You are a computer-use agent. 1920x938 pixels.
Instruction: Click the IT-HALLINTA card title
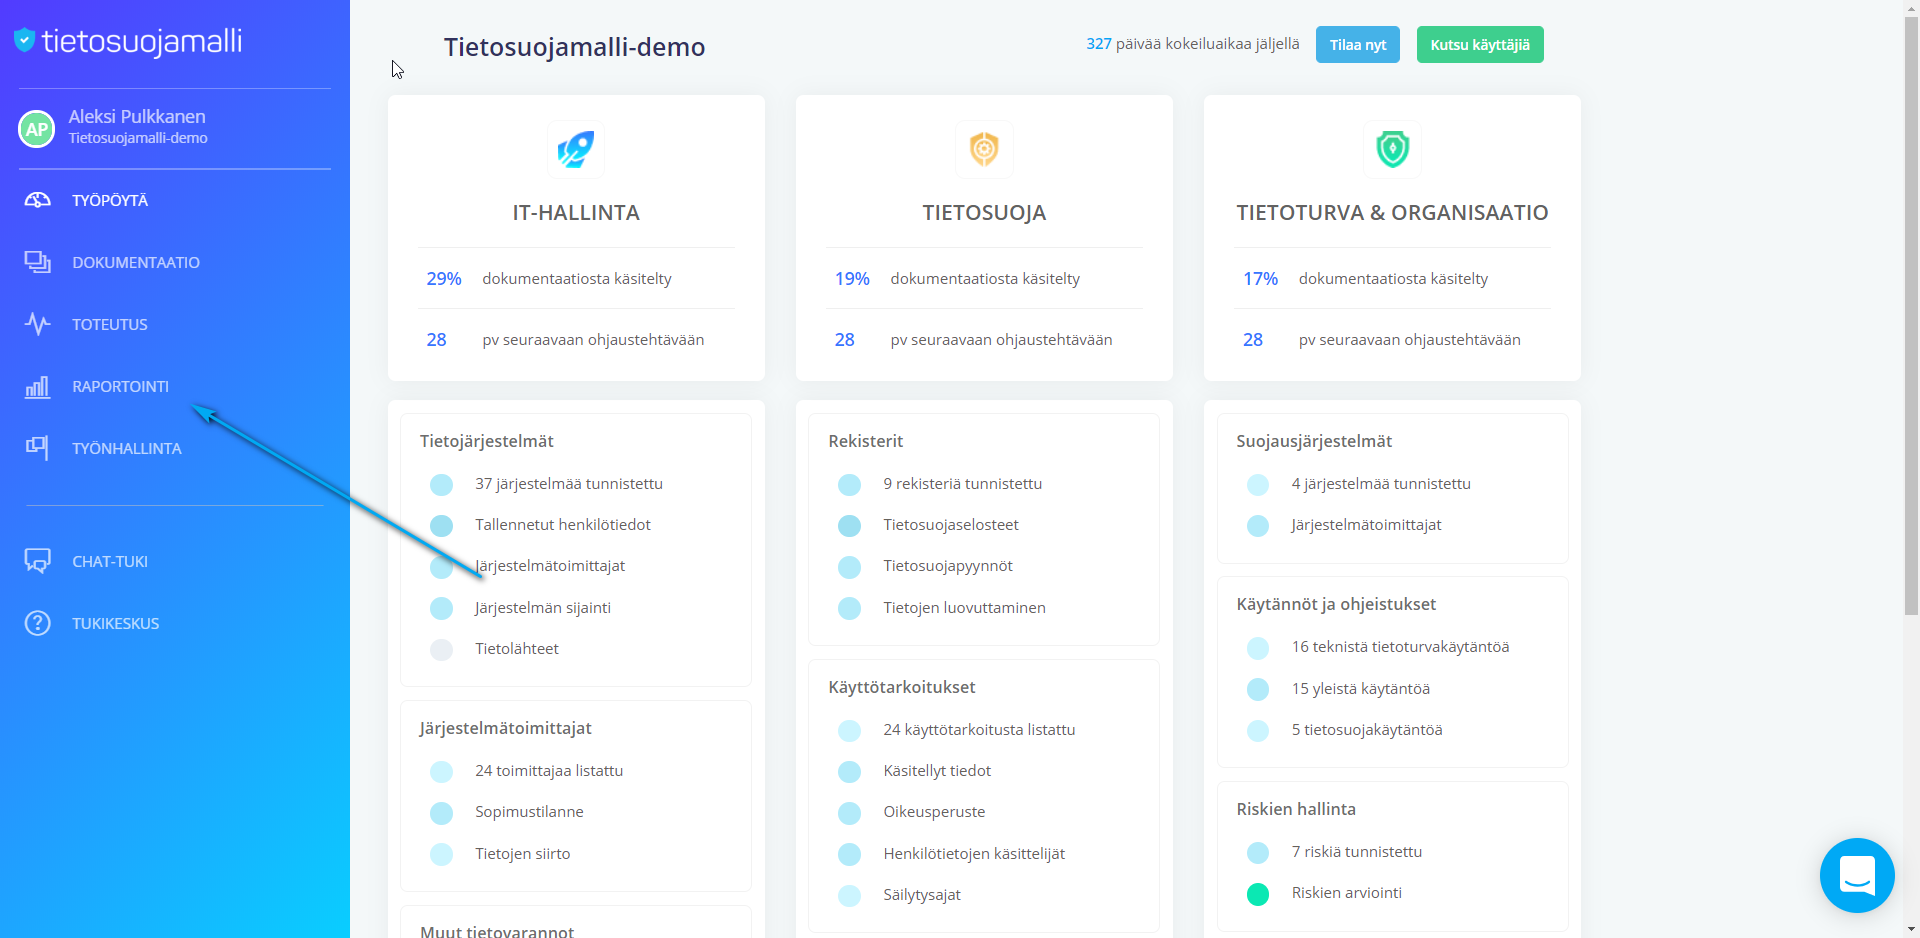(x=576, y=212)
